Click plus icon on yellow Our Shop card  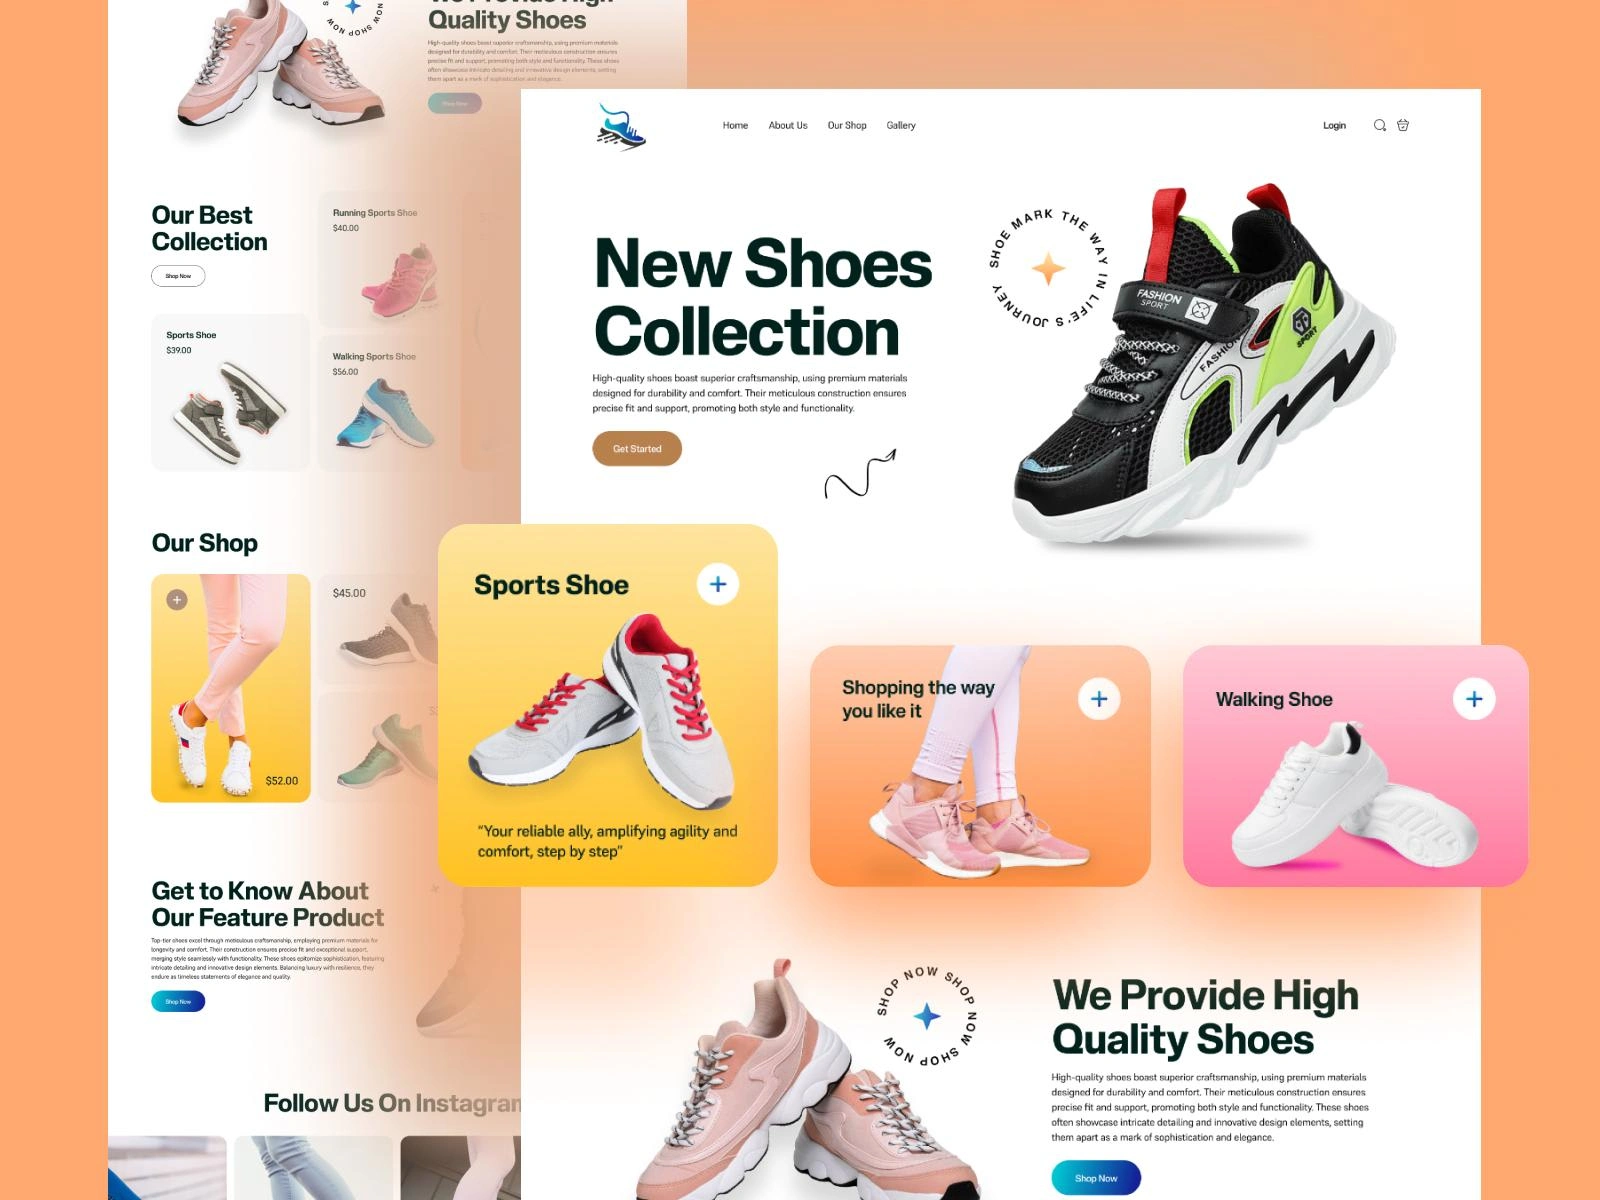[177, 600]
